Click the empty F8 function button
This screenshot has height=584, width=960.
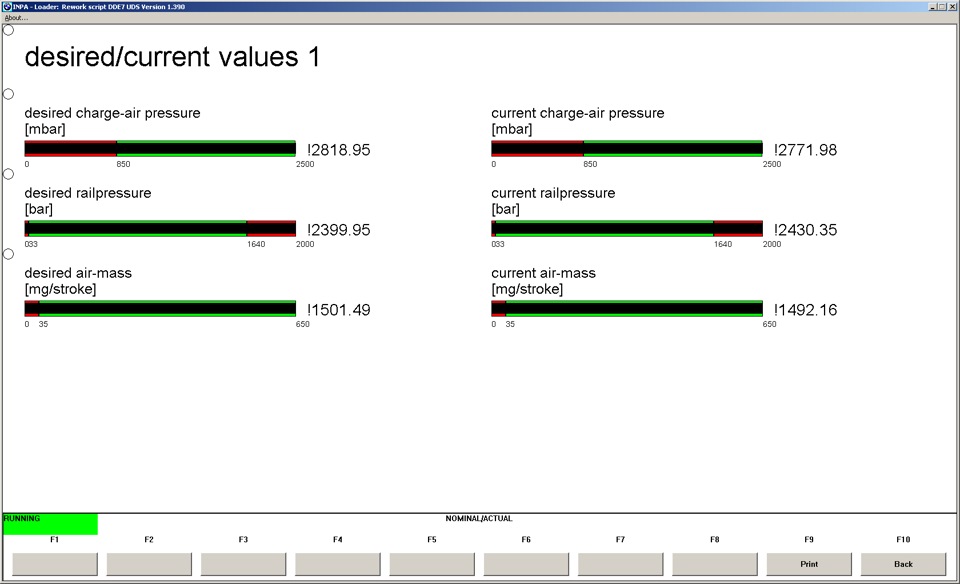(714, 564)
